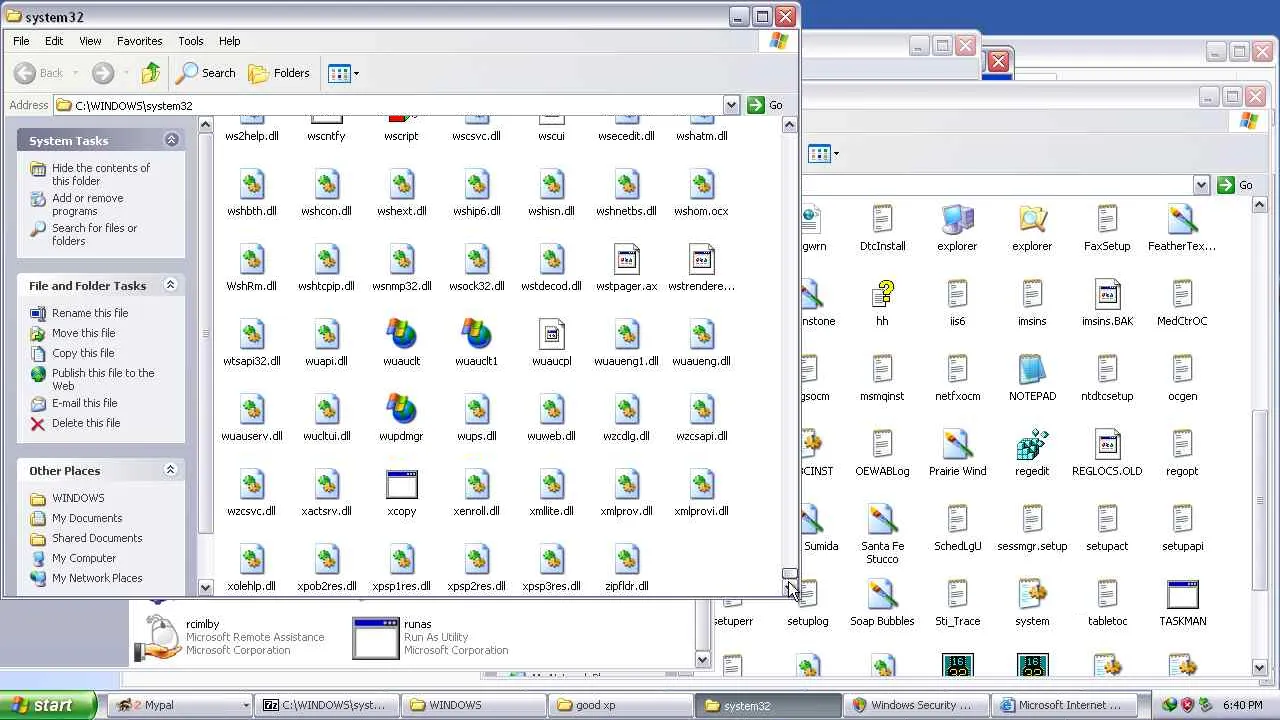Collapse the System Tasks panel

pyautogui.click(x=171, y=140)
